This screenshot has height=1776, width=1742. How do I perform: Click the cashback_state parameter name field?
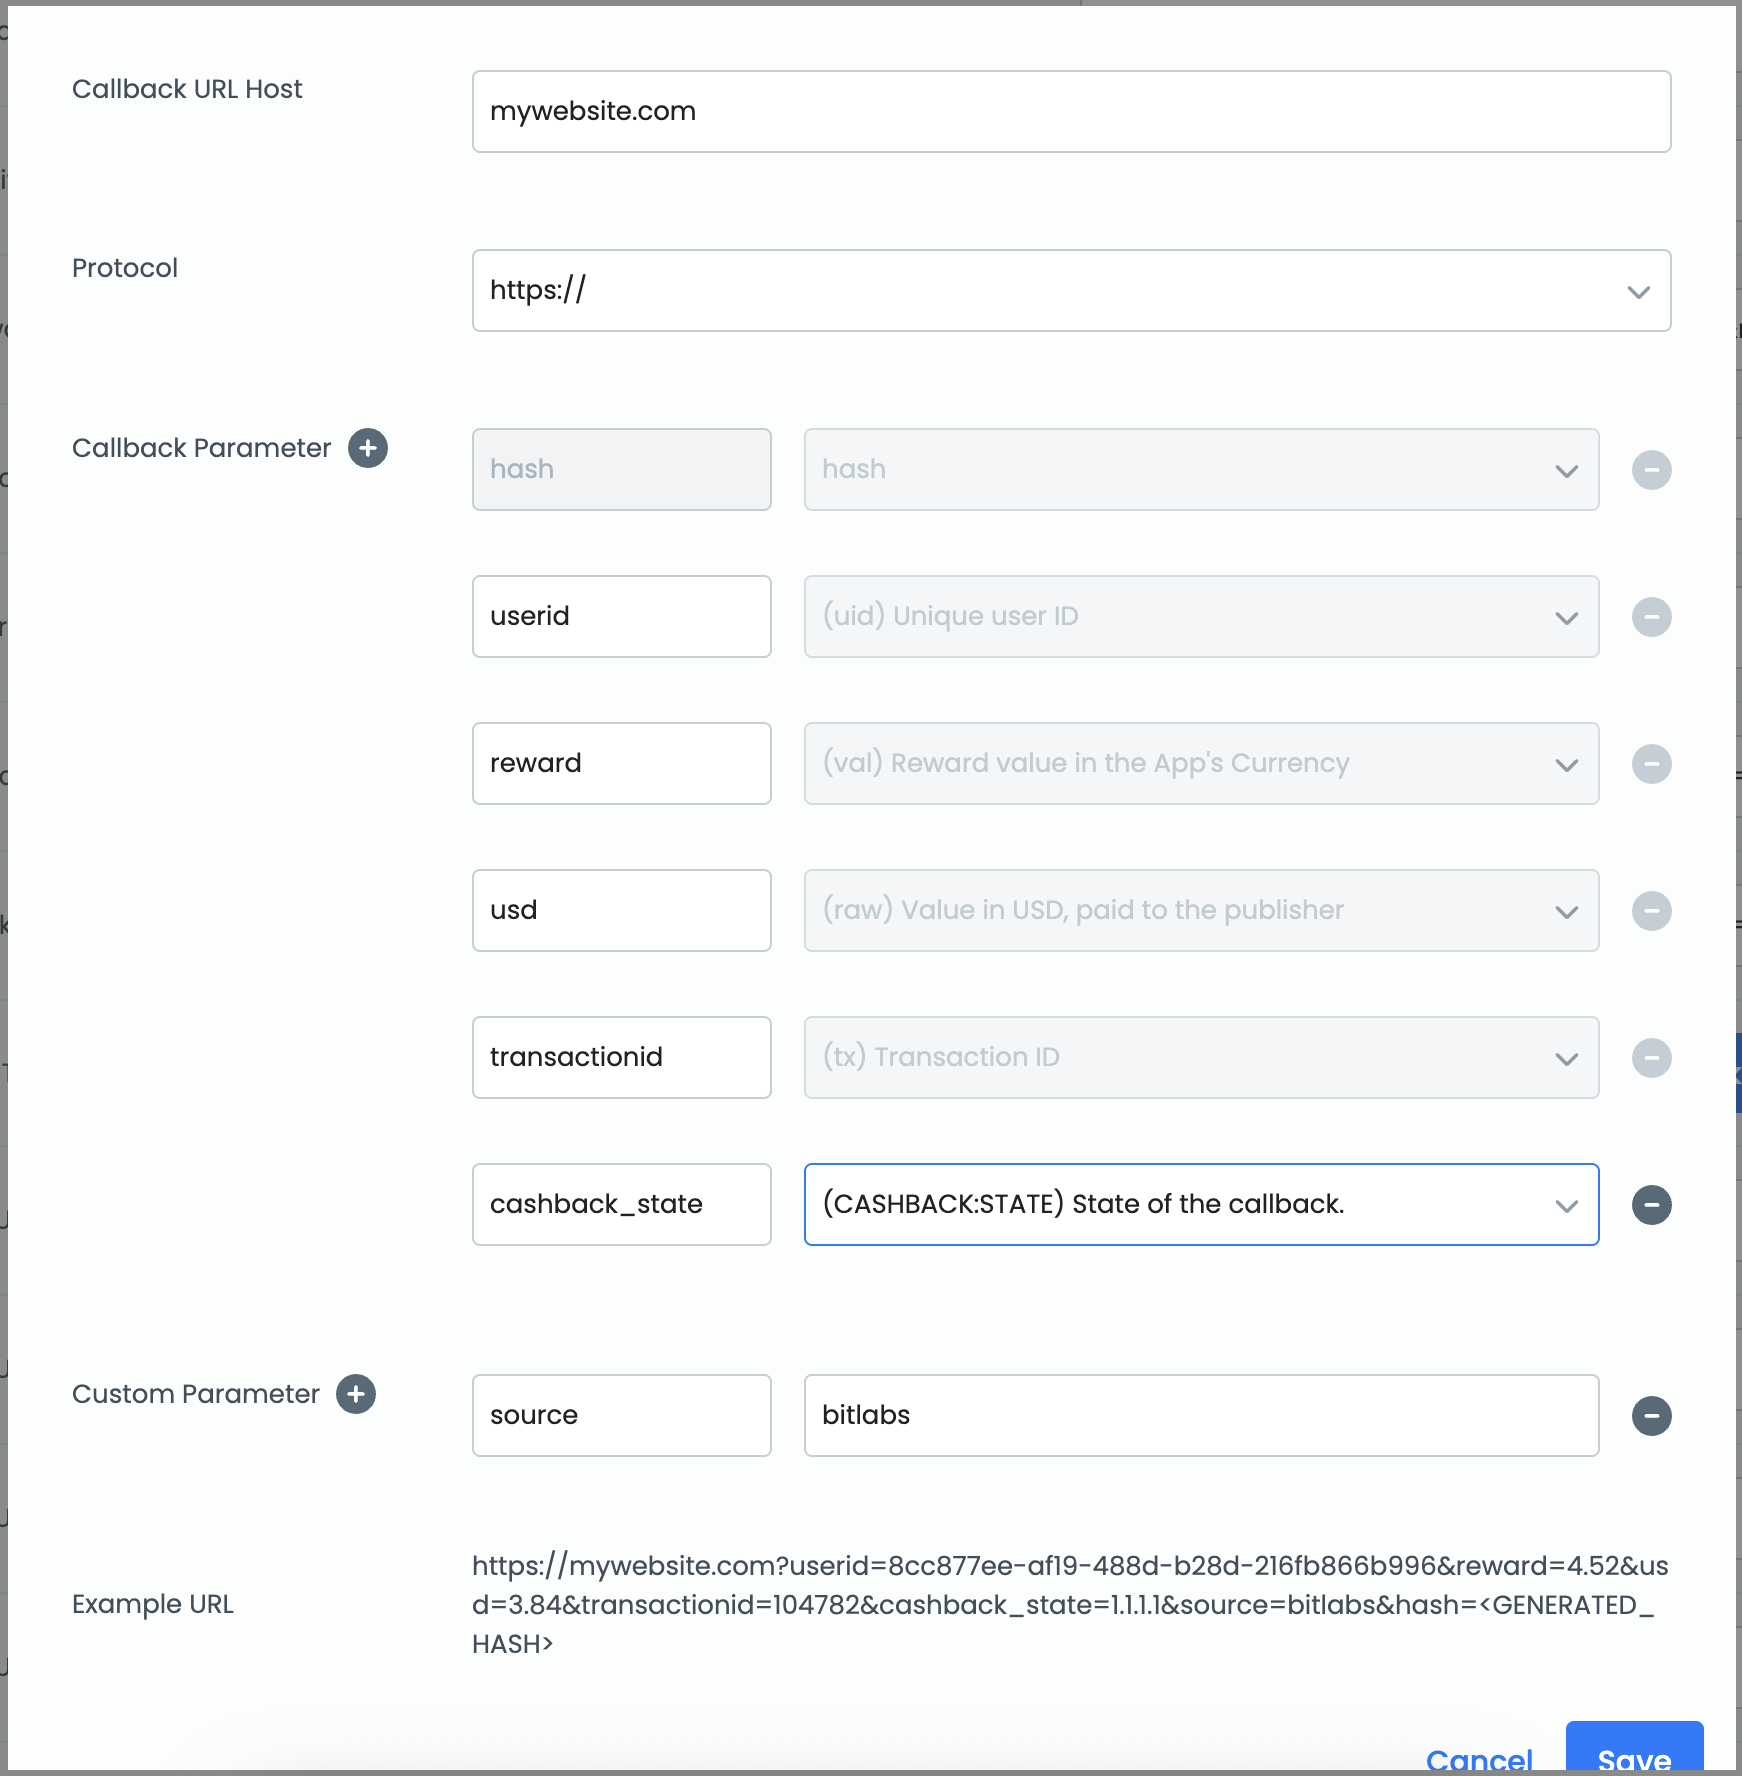tap(621, 1205)
